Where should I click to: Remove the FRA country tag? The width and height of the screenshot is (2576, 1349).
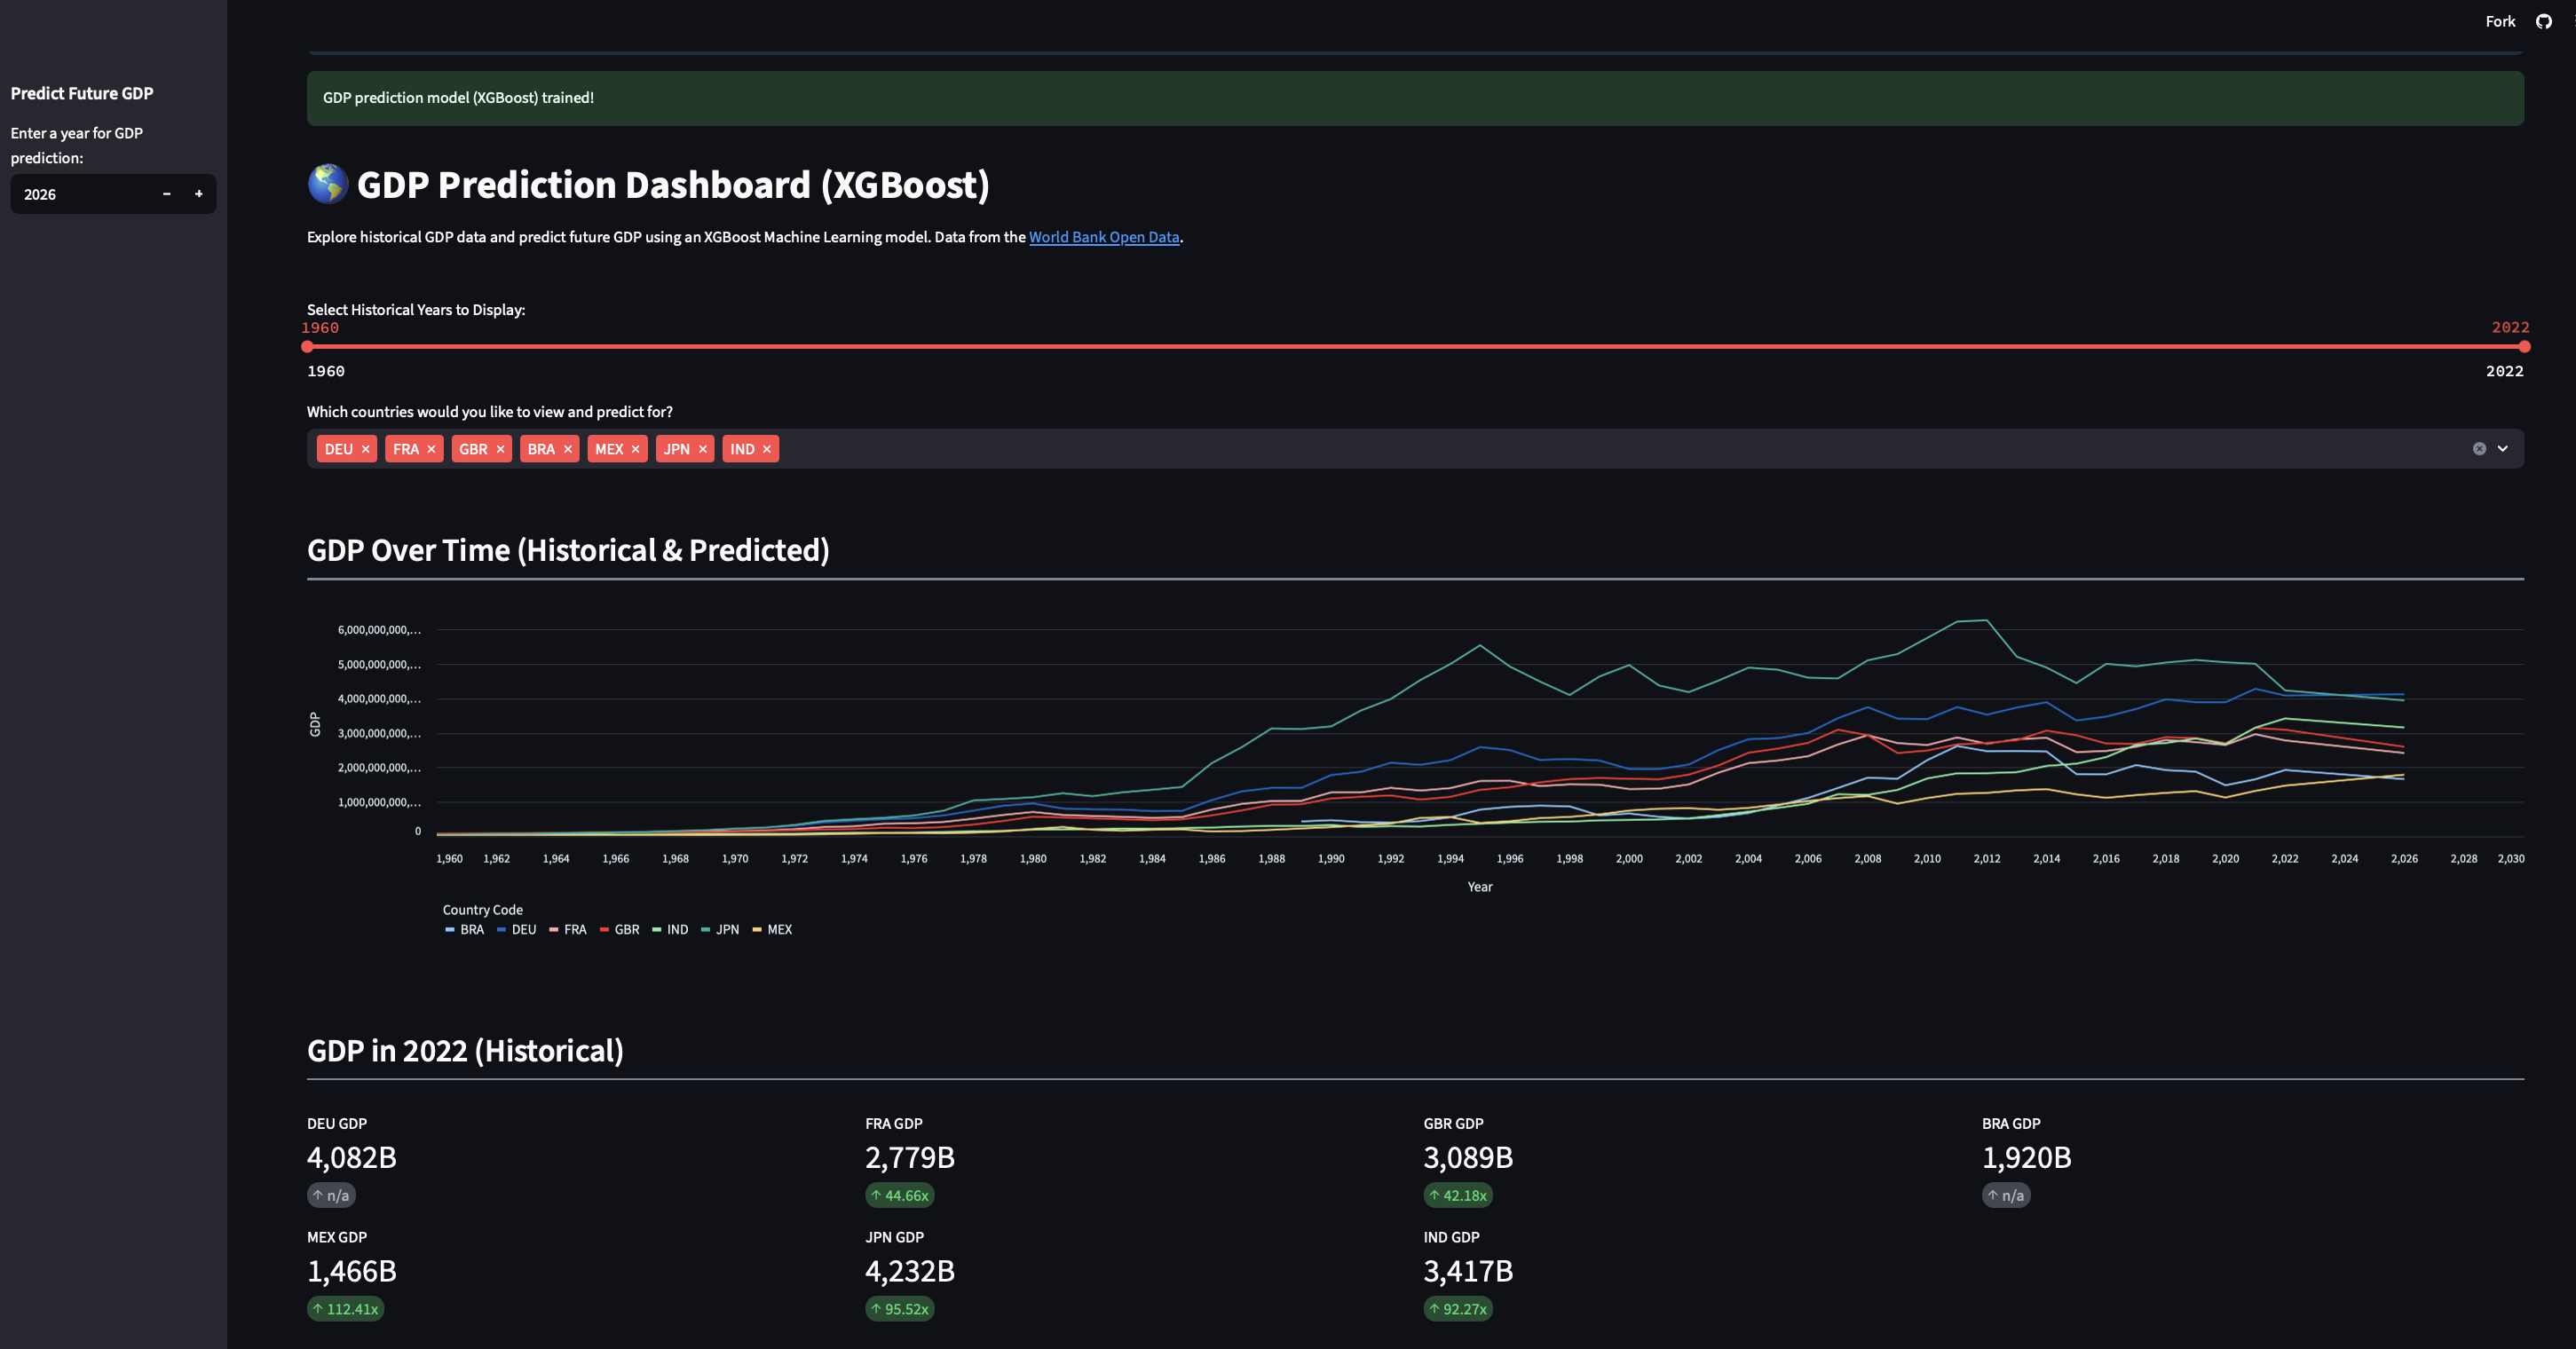tap(431, 449)
